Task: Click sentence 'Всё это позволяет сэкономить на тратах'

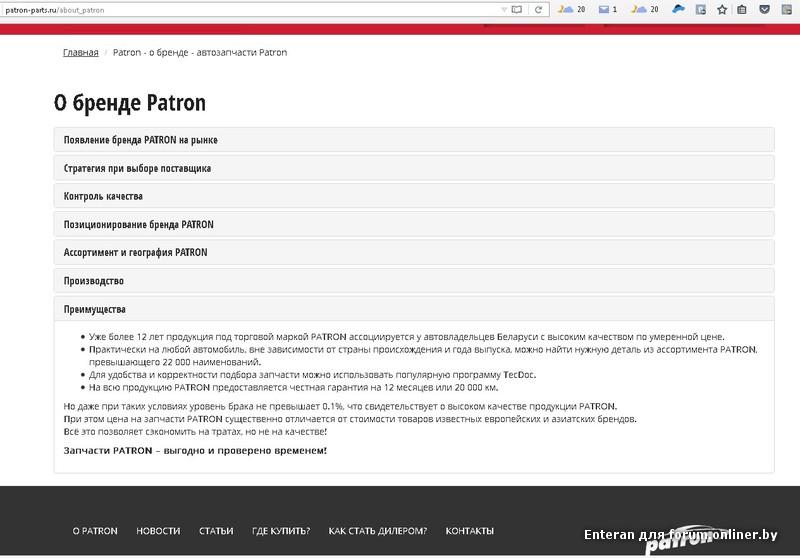Action: 195,432
